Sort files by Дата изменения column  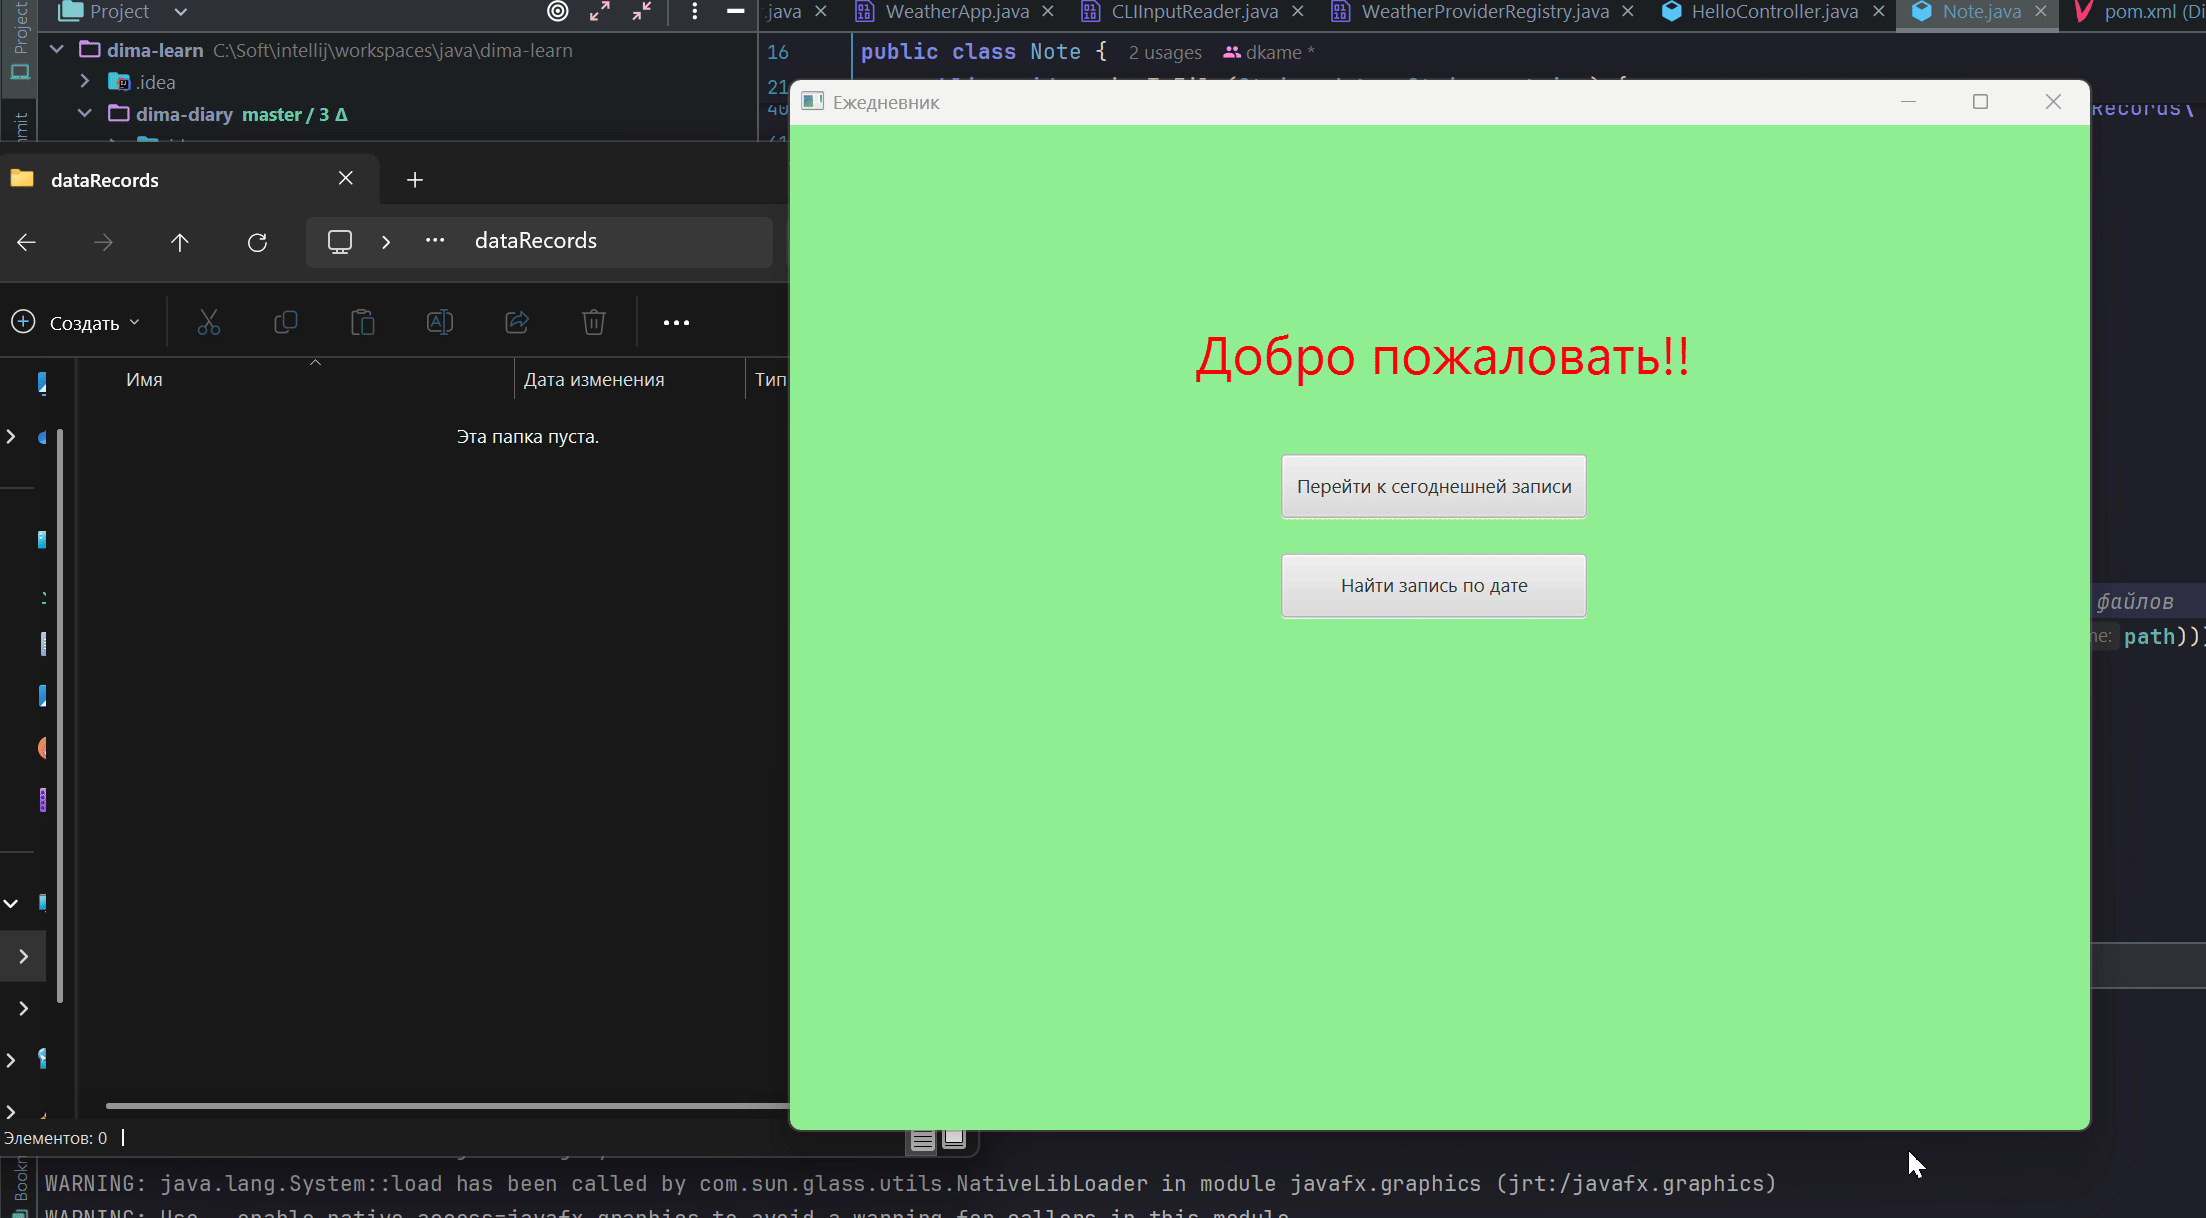point(594,380)
